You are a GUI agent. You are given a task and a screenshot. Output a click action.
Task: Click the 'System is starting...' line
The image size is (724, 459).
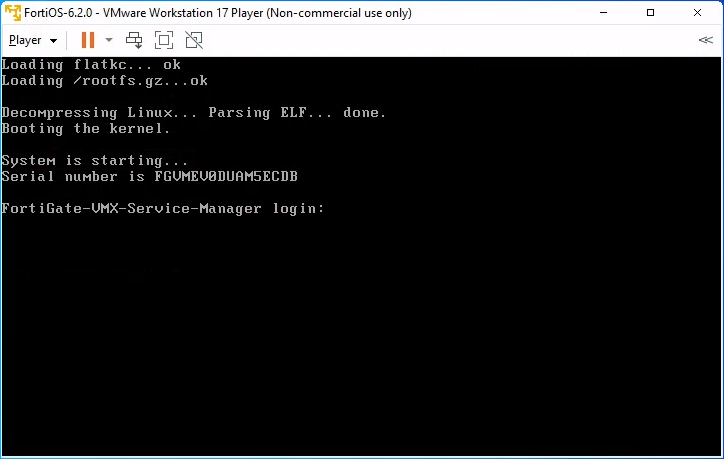click(x=95, y=161)
